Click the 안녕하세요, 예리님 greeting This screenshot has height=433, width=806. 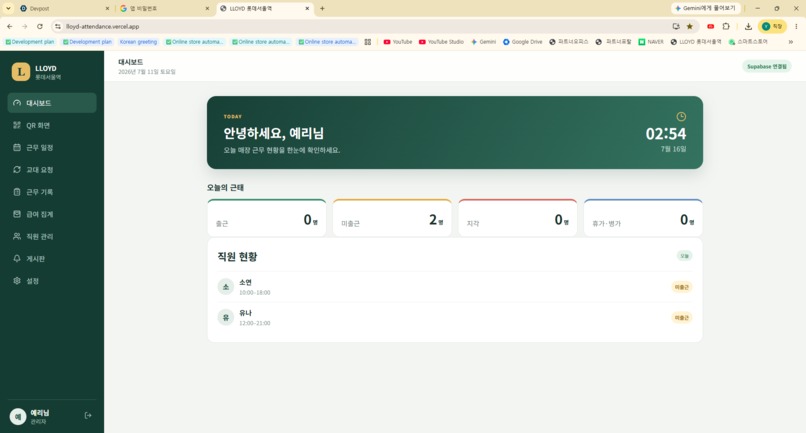pos(273,134)
